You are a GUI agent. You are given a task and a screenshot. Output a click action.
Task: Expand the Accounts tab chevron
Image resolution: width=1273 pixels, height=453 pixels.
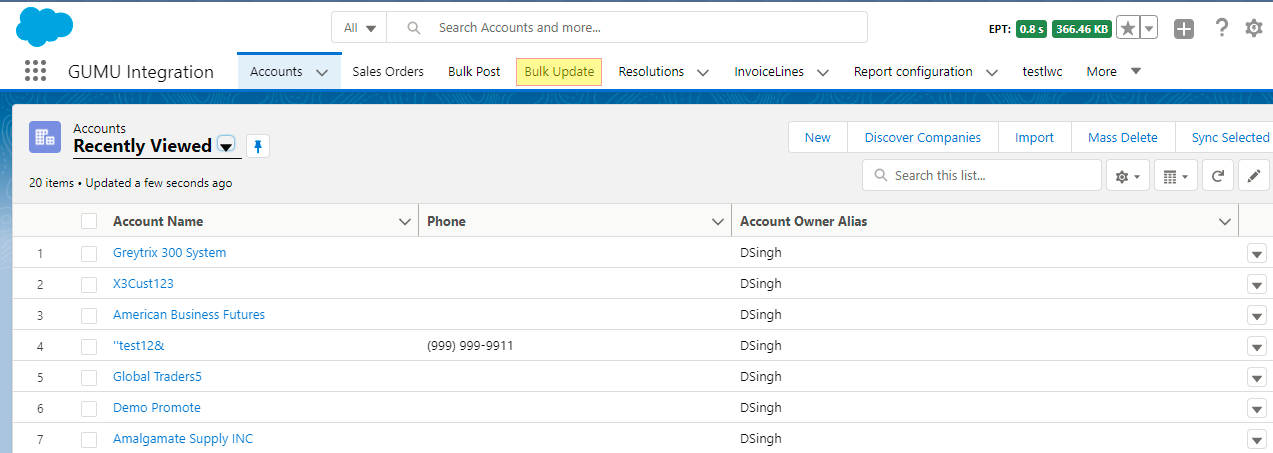pos(322,72)
